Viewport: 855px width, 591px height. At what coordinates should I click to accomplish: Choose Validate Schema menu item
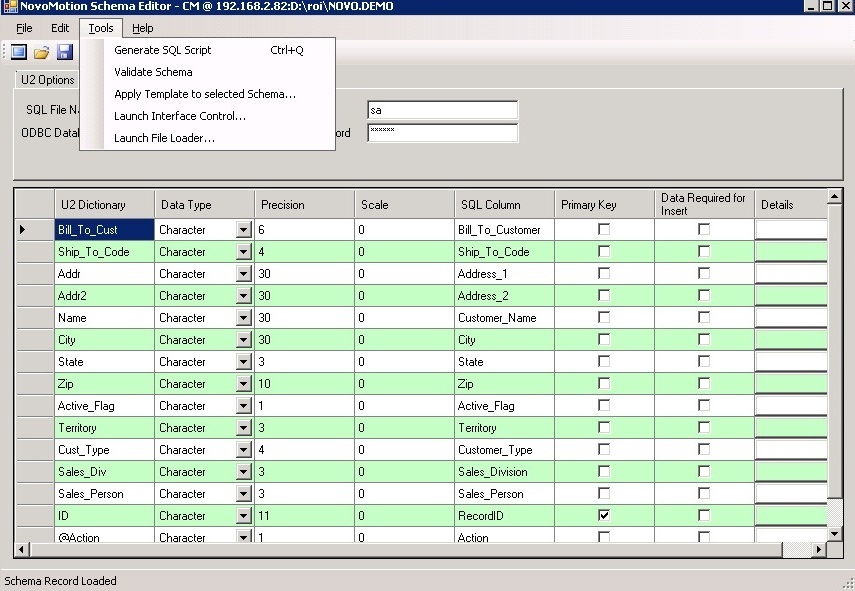coord(153,72)
